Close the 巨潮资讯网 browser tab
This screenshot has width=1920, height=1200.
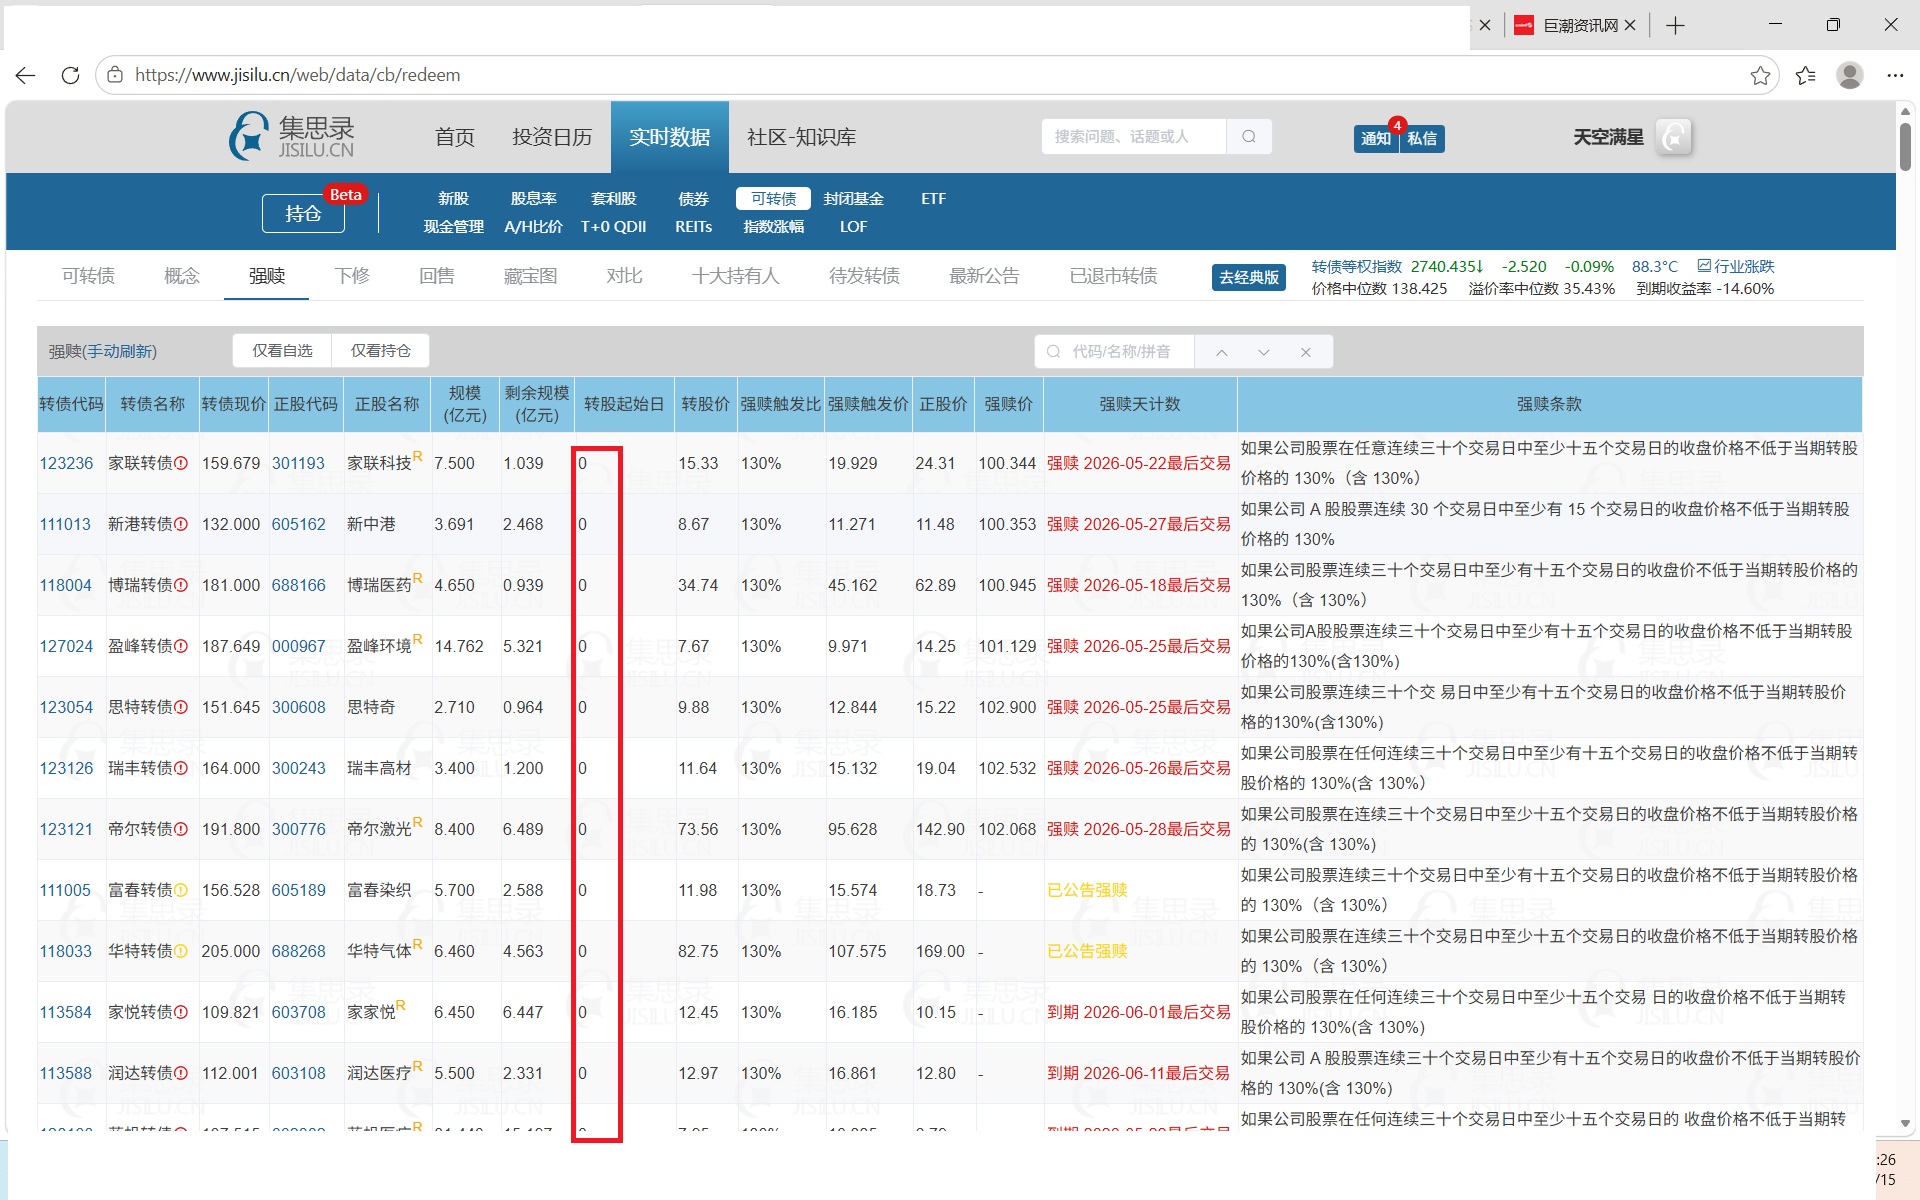pyautogui.click(x=1630, y=26)
